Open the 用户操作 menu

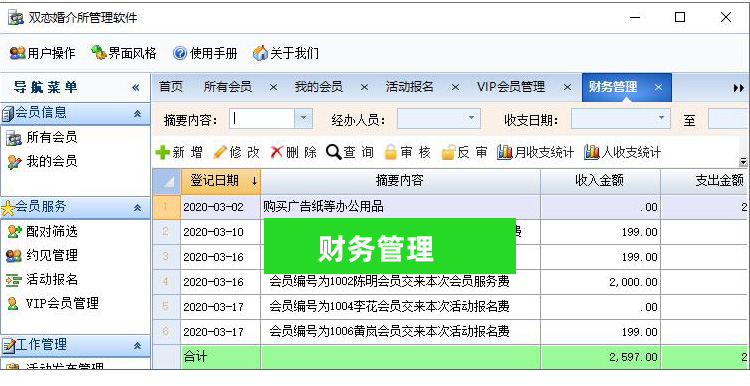point(43,53)
